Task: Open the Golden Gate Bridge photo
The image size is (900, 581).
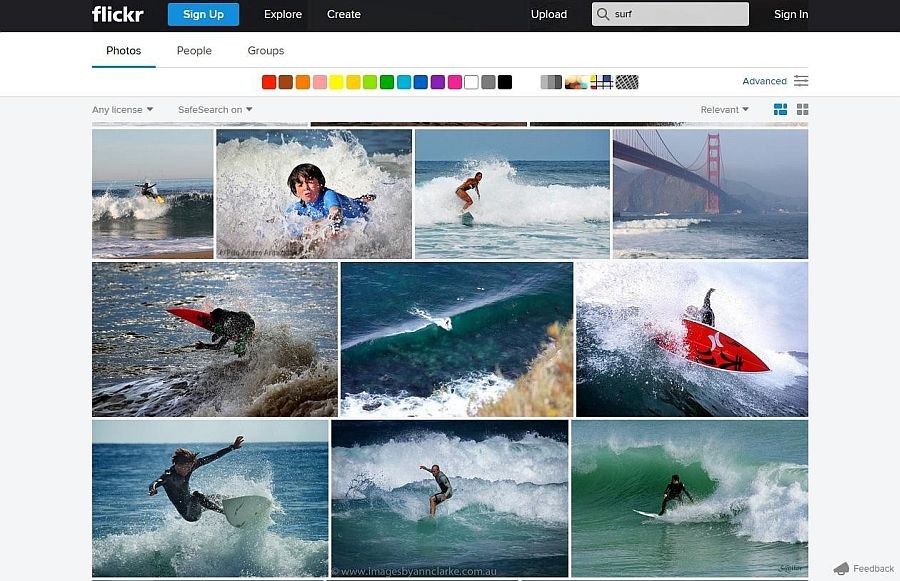Action: pos(710,193)
